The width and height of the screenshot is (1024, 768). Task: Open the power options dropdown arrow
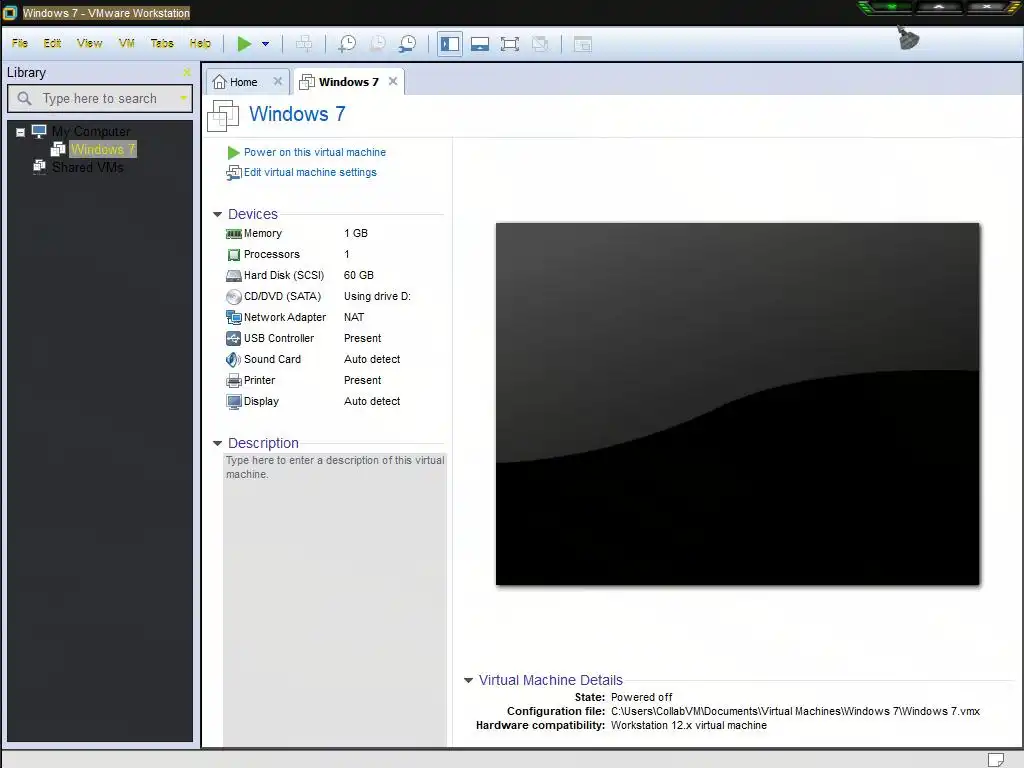pyautogui.click(x=265, y=44)
